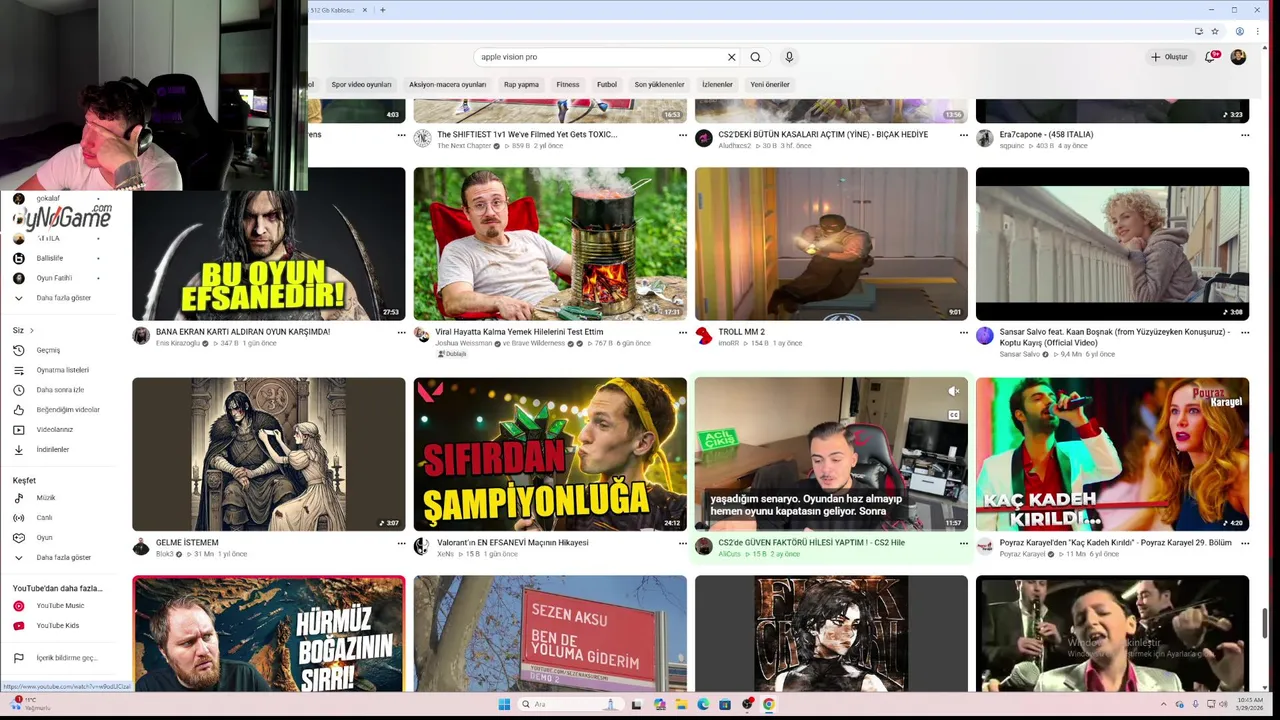Click the Poyraz Karayel channel avatar
Image resolution: width=1280 pixels, height=720 pixels.
tap(985, 547)
